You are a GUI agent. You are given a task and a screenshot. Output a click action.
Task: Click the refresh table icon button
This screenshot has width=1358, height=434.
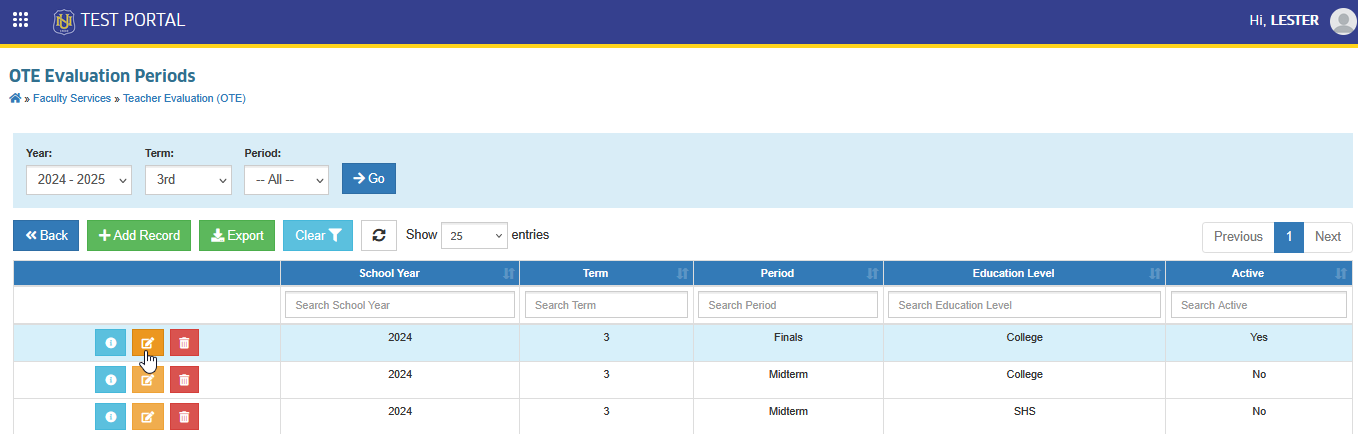click(x=379, y=235)
